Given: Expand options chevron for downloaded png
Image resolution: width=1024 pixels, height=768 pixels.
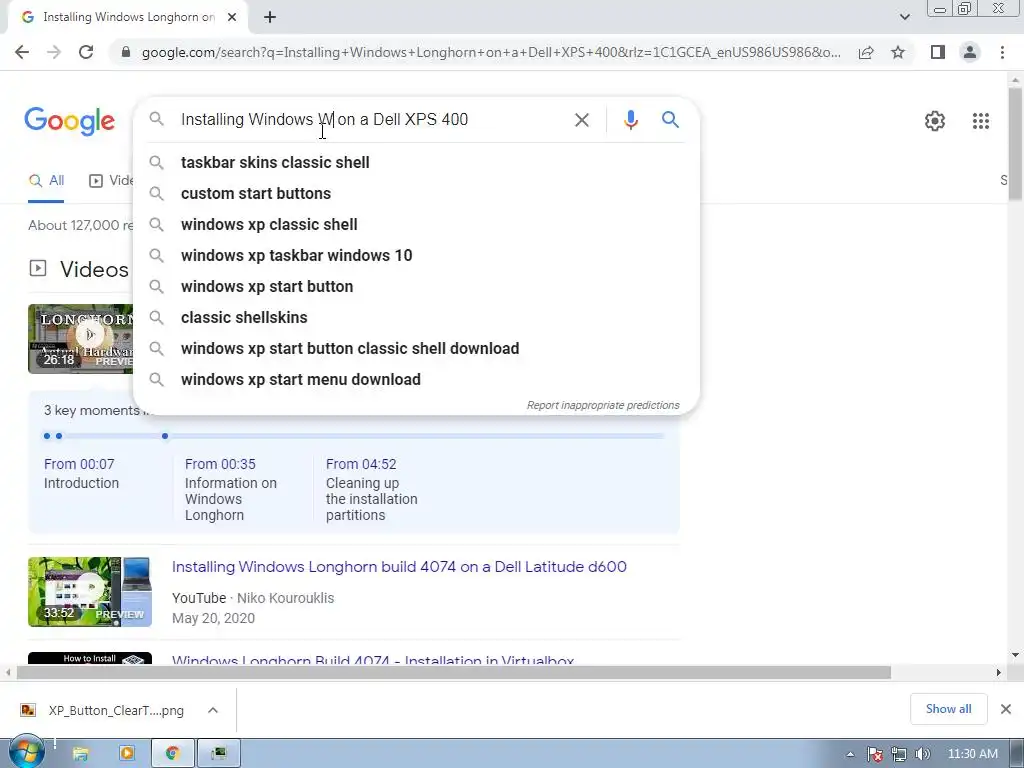Looking at the screenshot, I should (213, 710).
